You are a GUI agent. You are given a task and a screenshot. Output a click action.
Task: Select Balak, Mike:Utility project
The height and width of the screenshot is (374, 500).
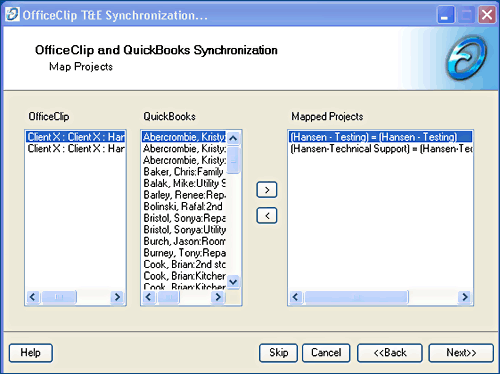click(184, 183)
